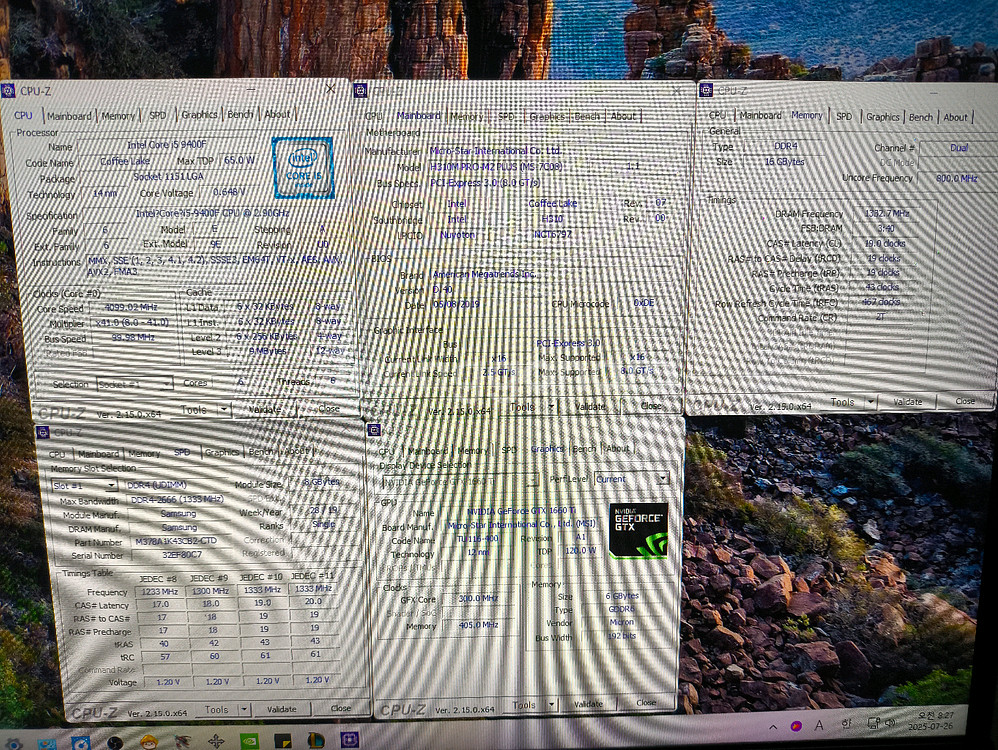Click the Intel Core i5 logo badge
Screen dimensions: 998x750
click(303, 167)
